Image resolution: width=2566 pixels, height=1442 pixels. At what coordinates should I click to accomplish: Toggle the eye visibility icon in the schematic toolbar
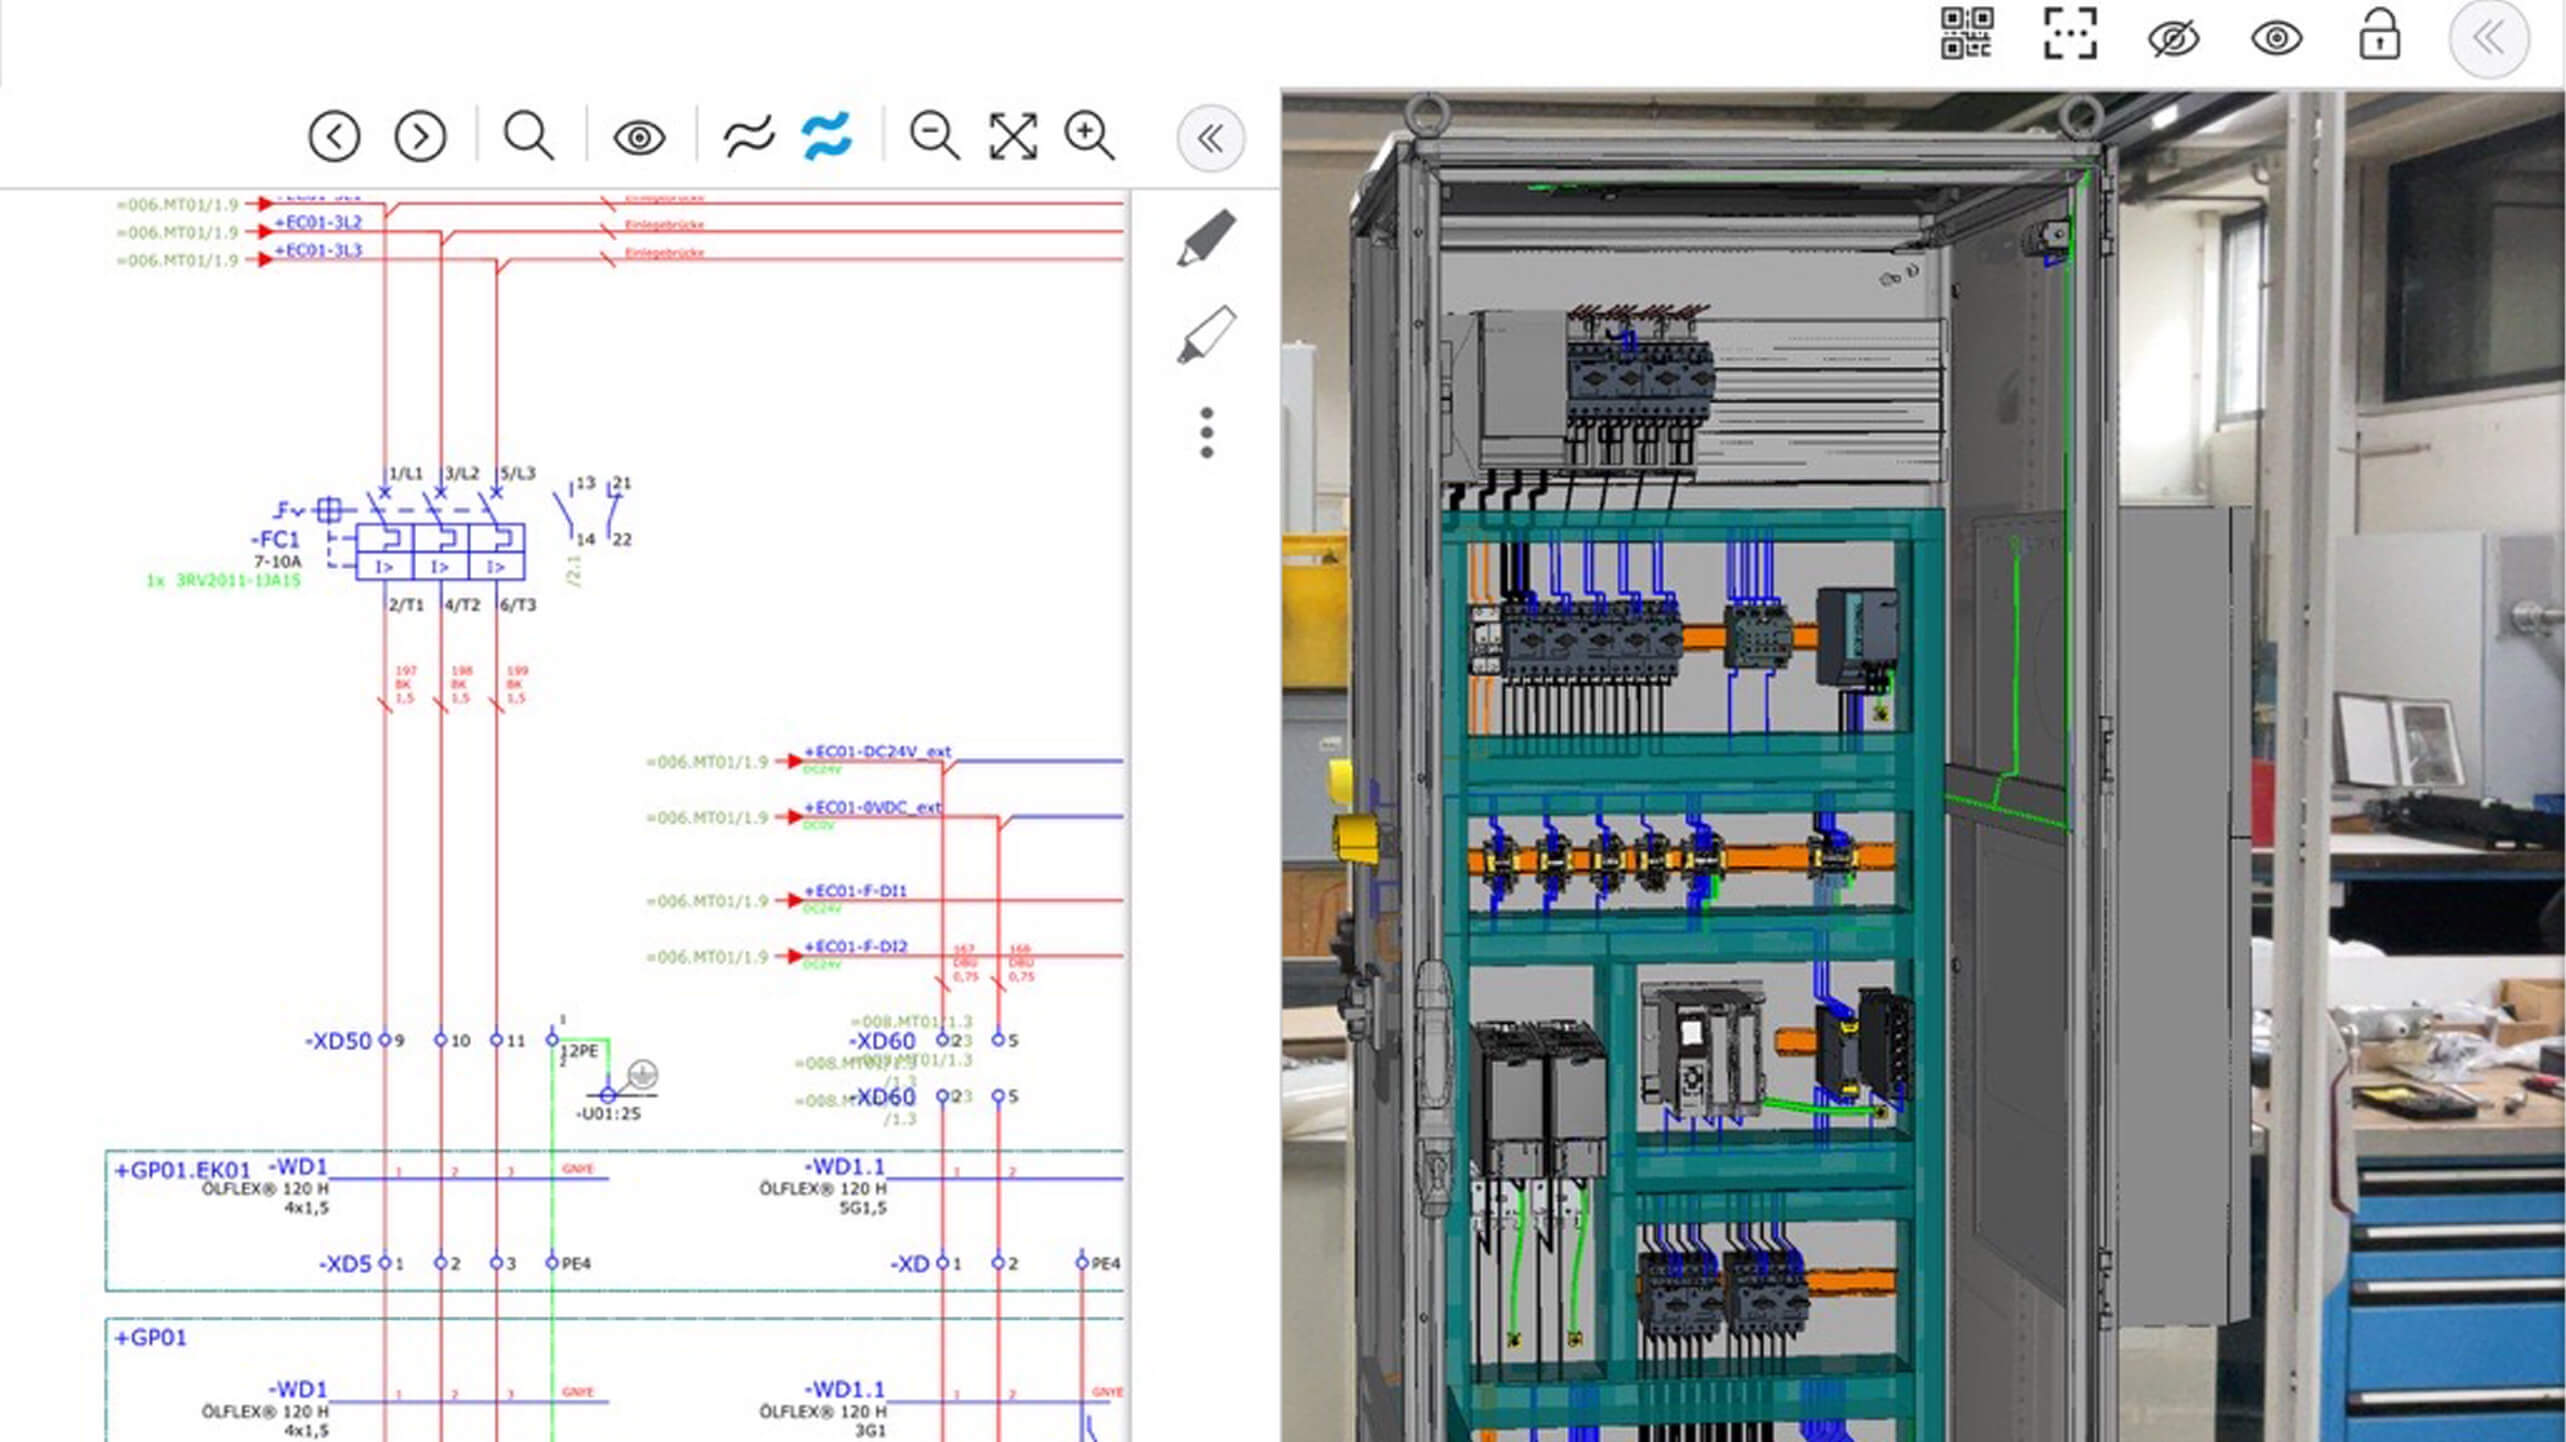(x=640, y=137)
